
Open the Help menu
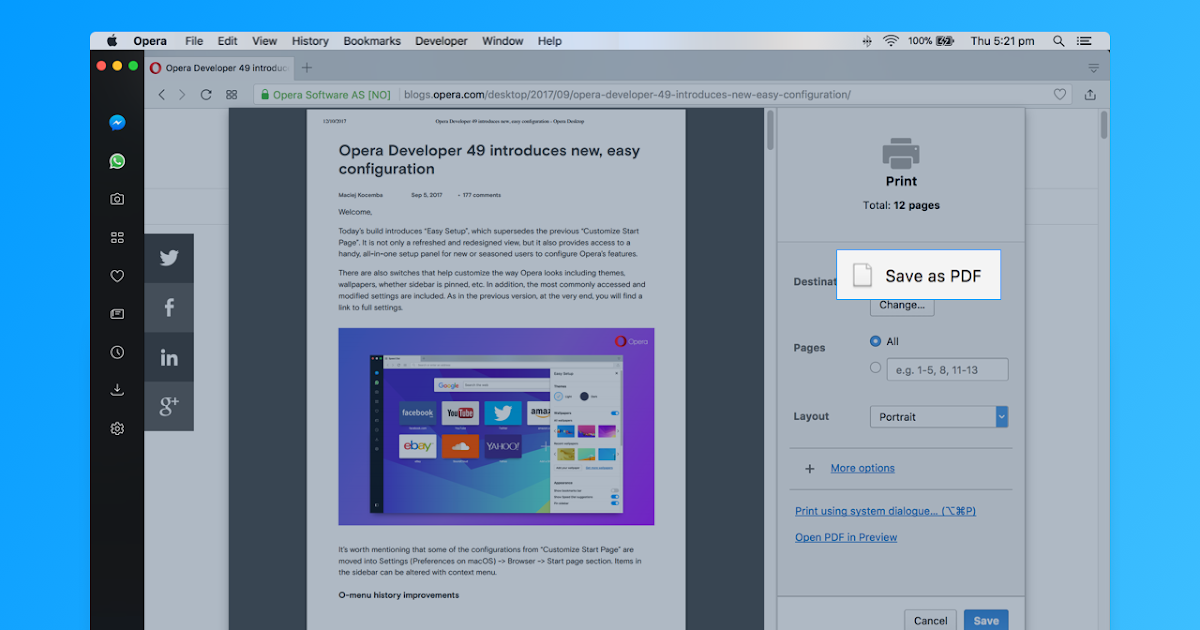coord(550,41)
